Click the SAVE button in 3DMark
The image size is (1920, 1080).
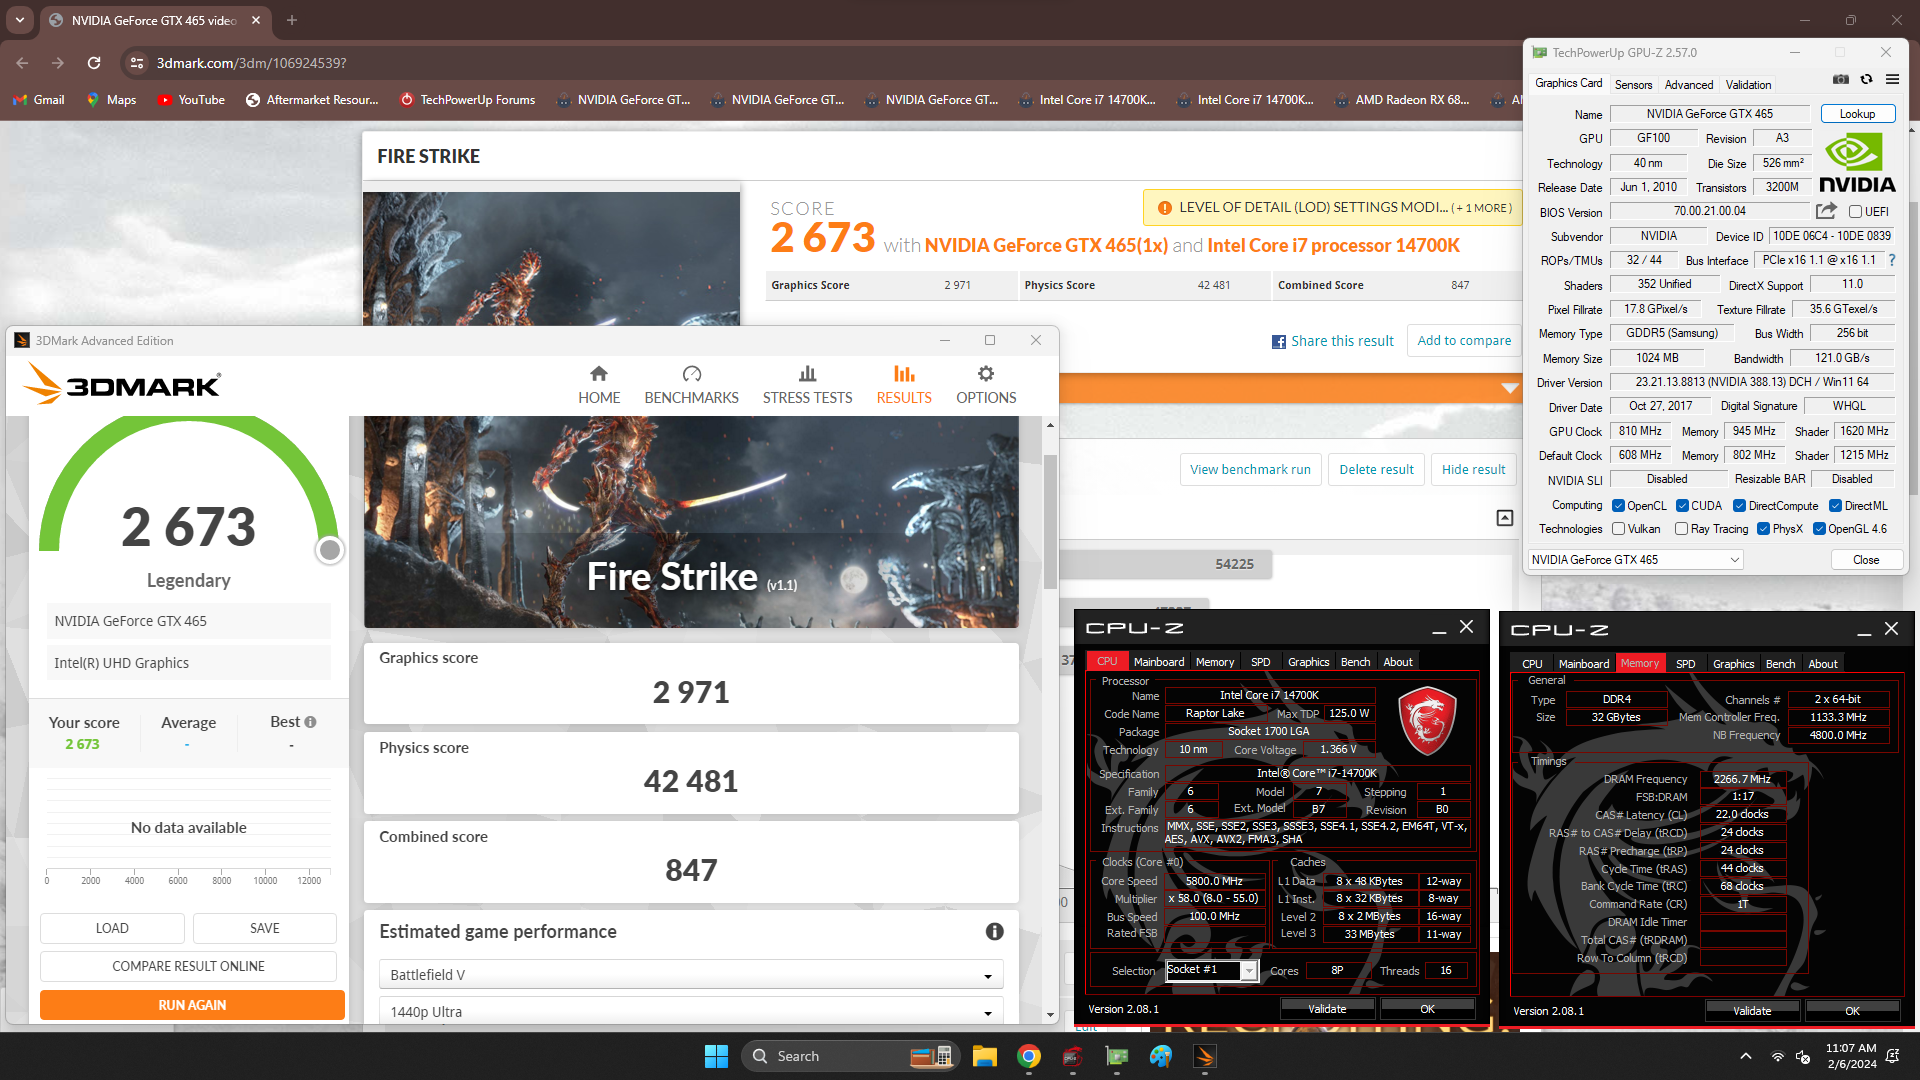click(264, 928)
